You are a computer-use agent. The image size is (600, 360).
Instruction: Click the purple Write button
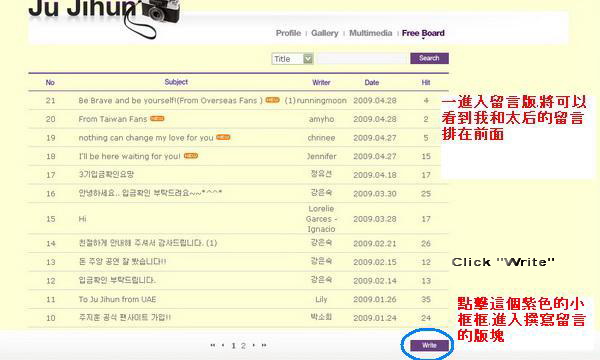tap(429, 345)
